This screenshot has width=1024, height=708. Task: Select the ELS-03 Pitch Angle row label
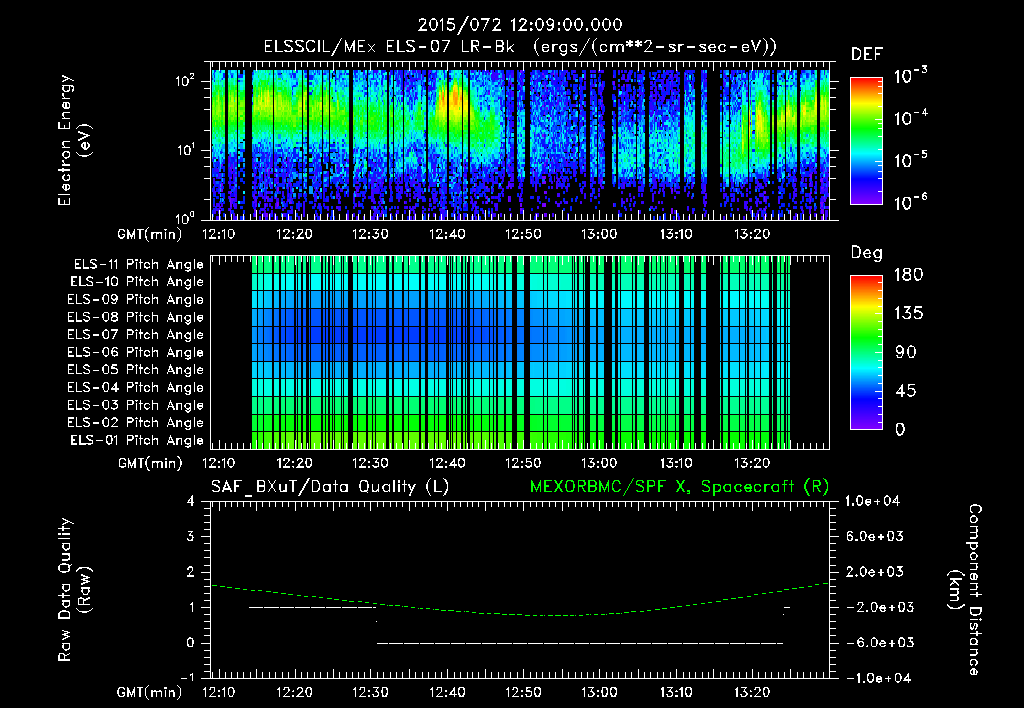click(136, 405)
